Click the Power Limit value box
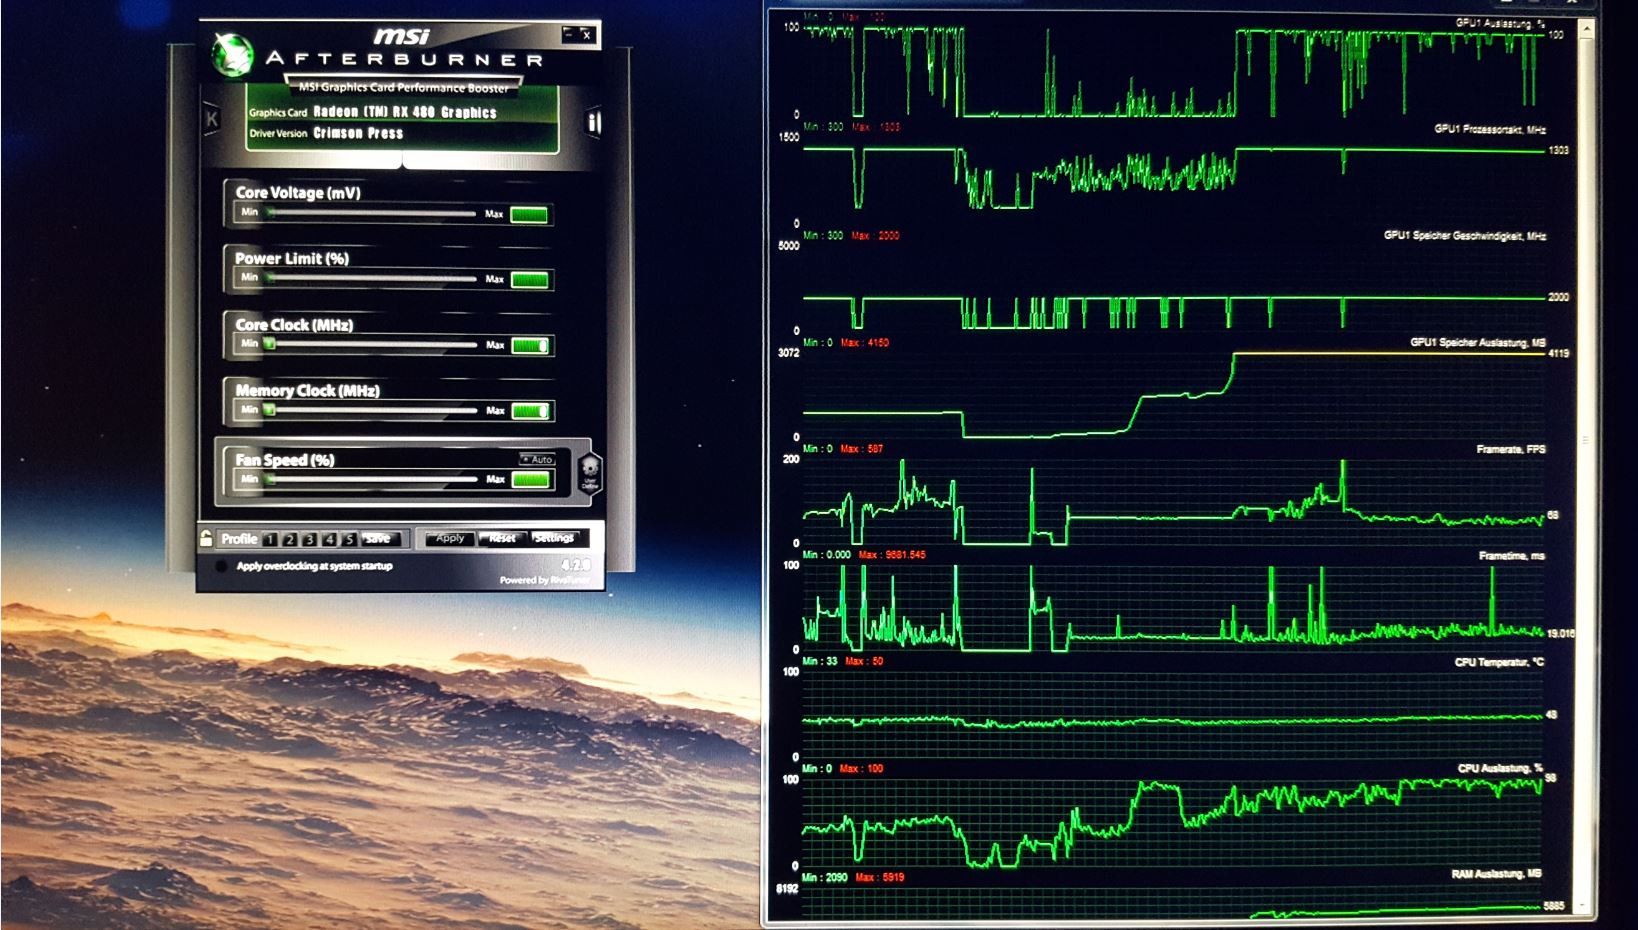The image size is (1638, 930). tap(529, 280)
